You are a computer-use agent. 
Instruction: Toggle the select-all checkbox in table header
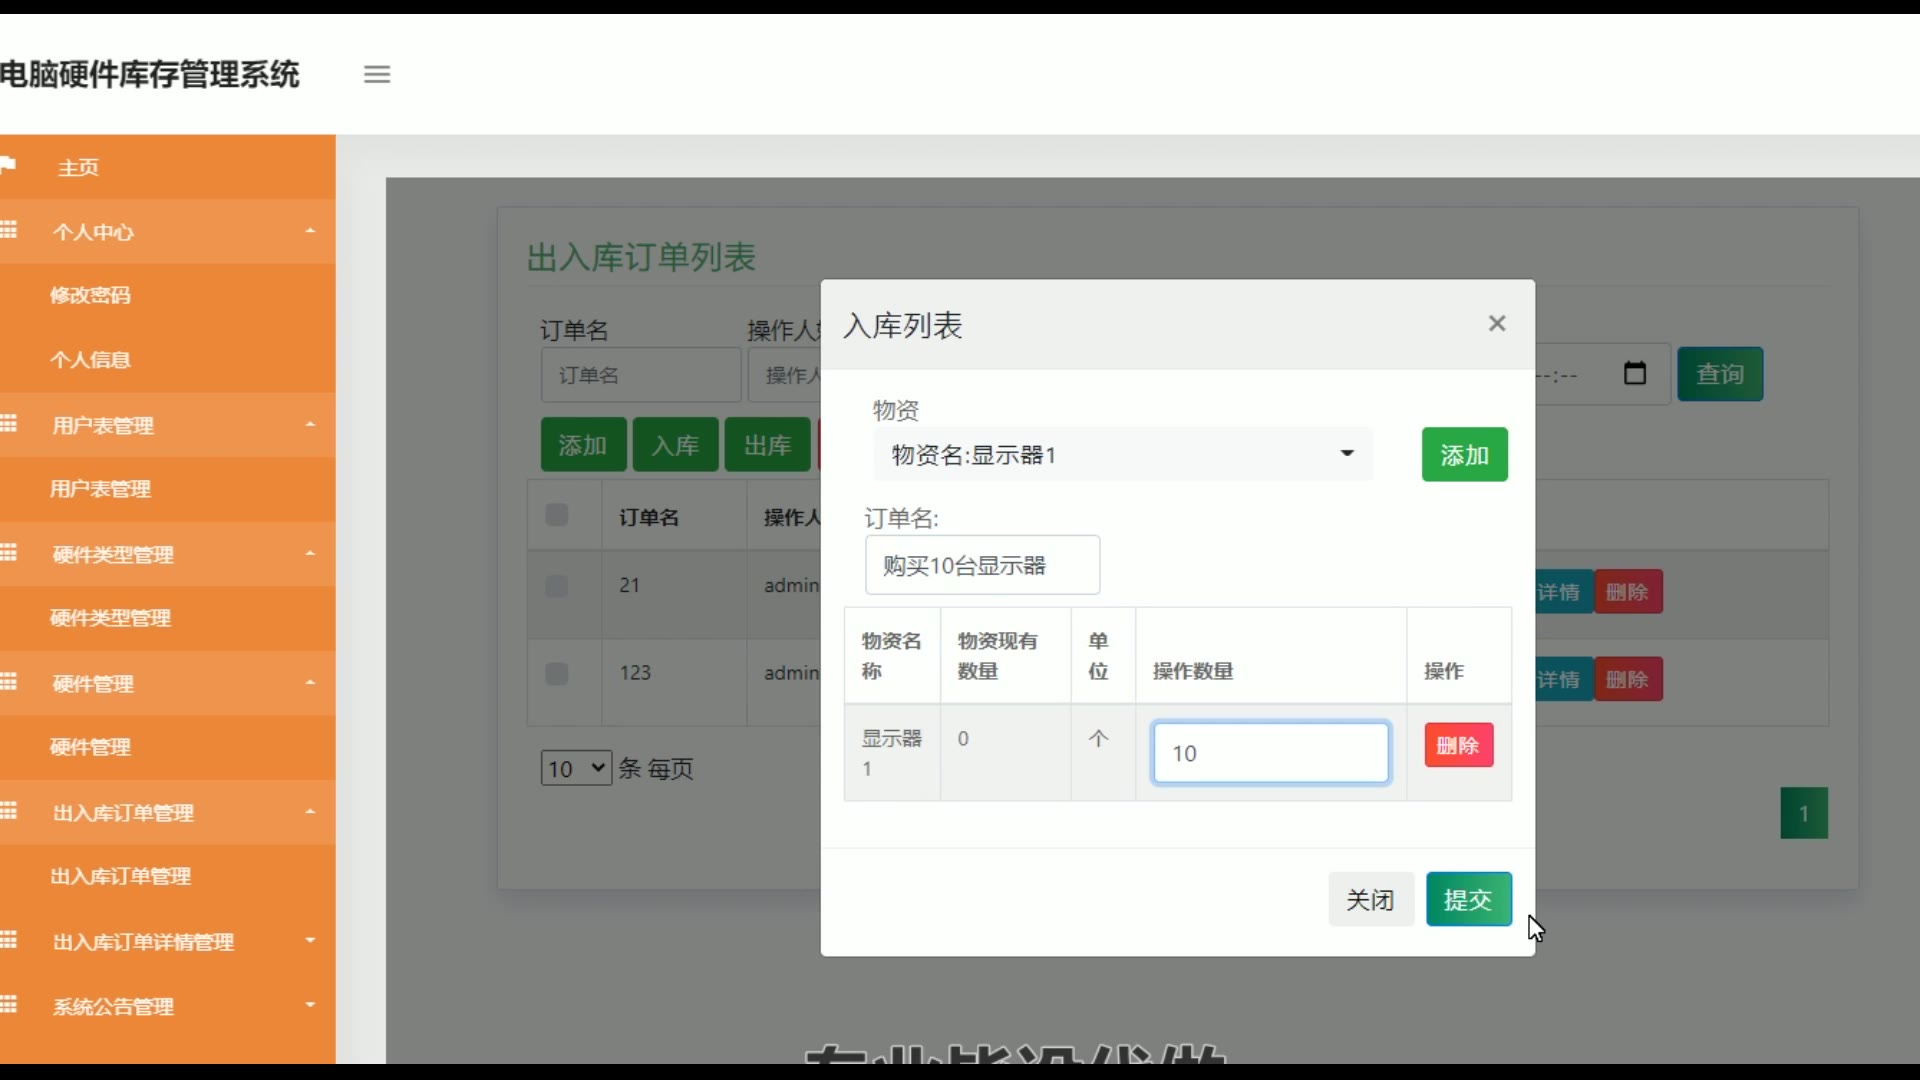coord(557,515)
